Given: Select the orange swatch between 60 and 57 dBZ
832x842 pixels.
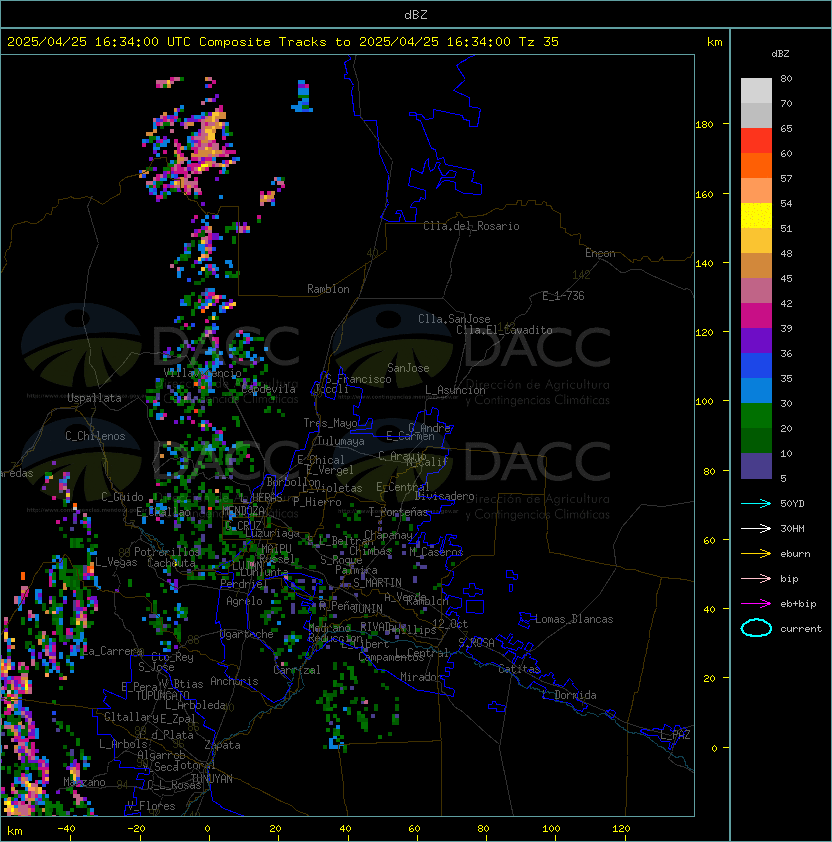Looking at the screenshot, I should pyautogui.click(x=756, y=165).
